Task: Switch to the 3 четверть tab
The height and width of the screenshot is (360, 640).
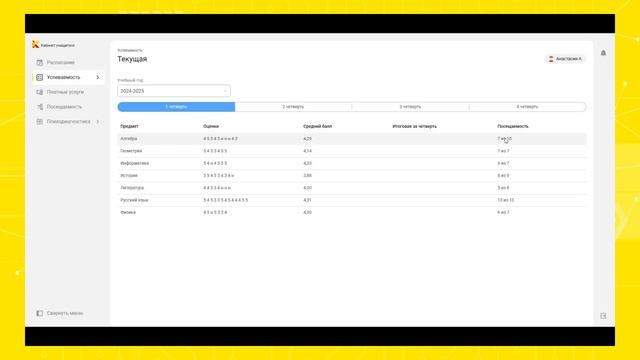Action: click(410, 107)
